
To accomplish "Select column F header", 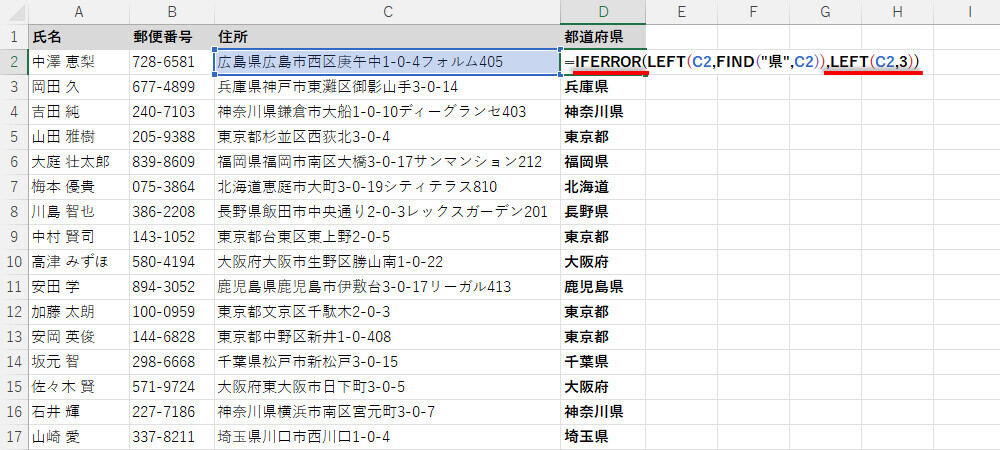I will coord(753,11).
